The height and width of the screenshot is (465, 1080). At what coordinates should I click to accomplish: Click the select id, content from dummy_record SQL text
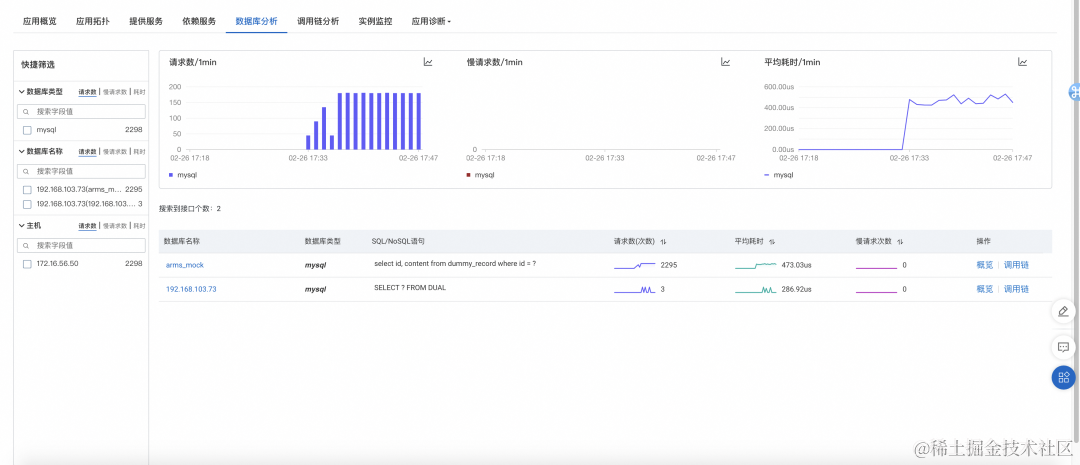click(455, 264)
